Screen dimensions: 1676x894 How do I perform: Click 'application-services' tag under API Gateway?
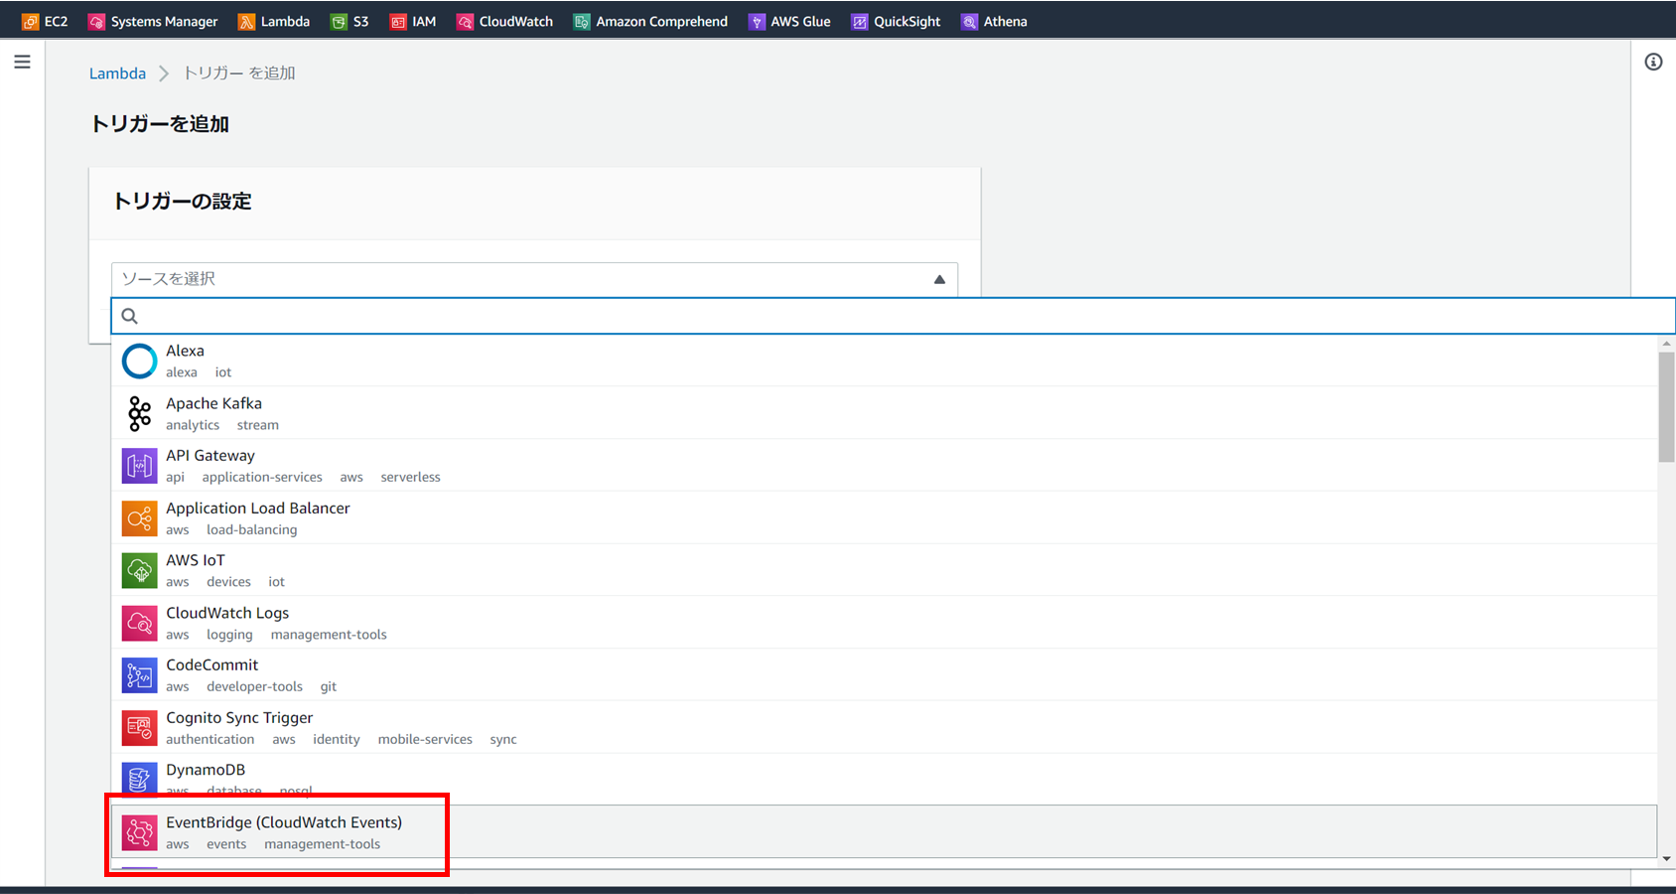click(x=262, y=477)
